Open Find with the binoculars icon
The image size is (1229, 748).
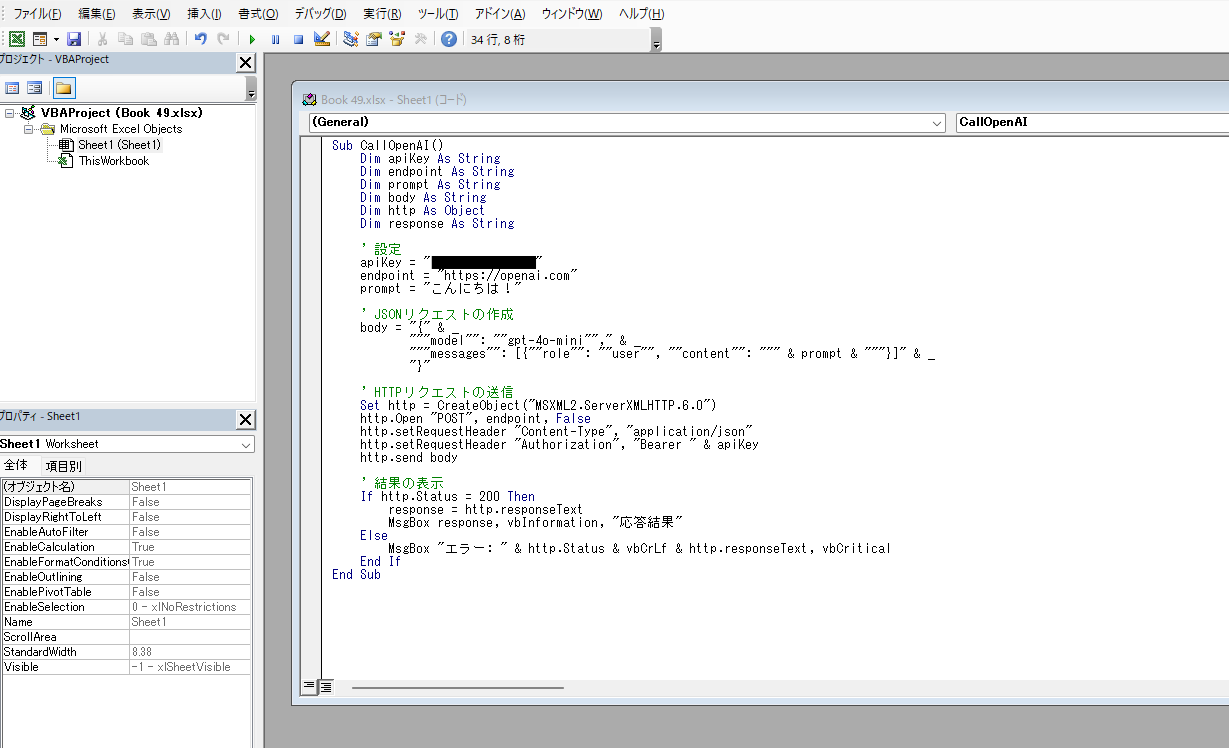(171, 39)
